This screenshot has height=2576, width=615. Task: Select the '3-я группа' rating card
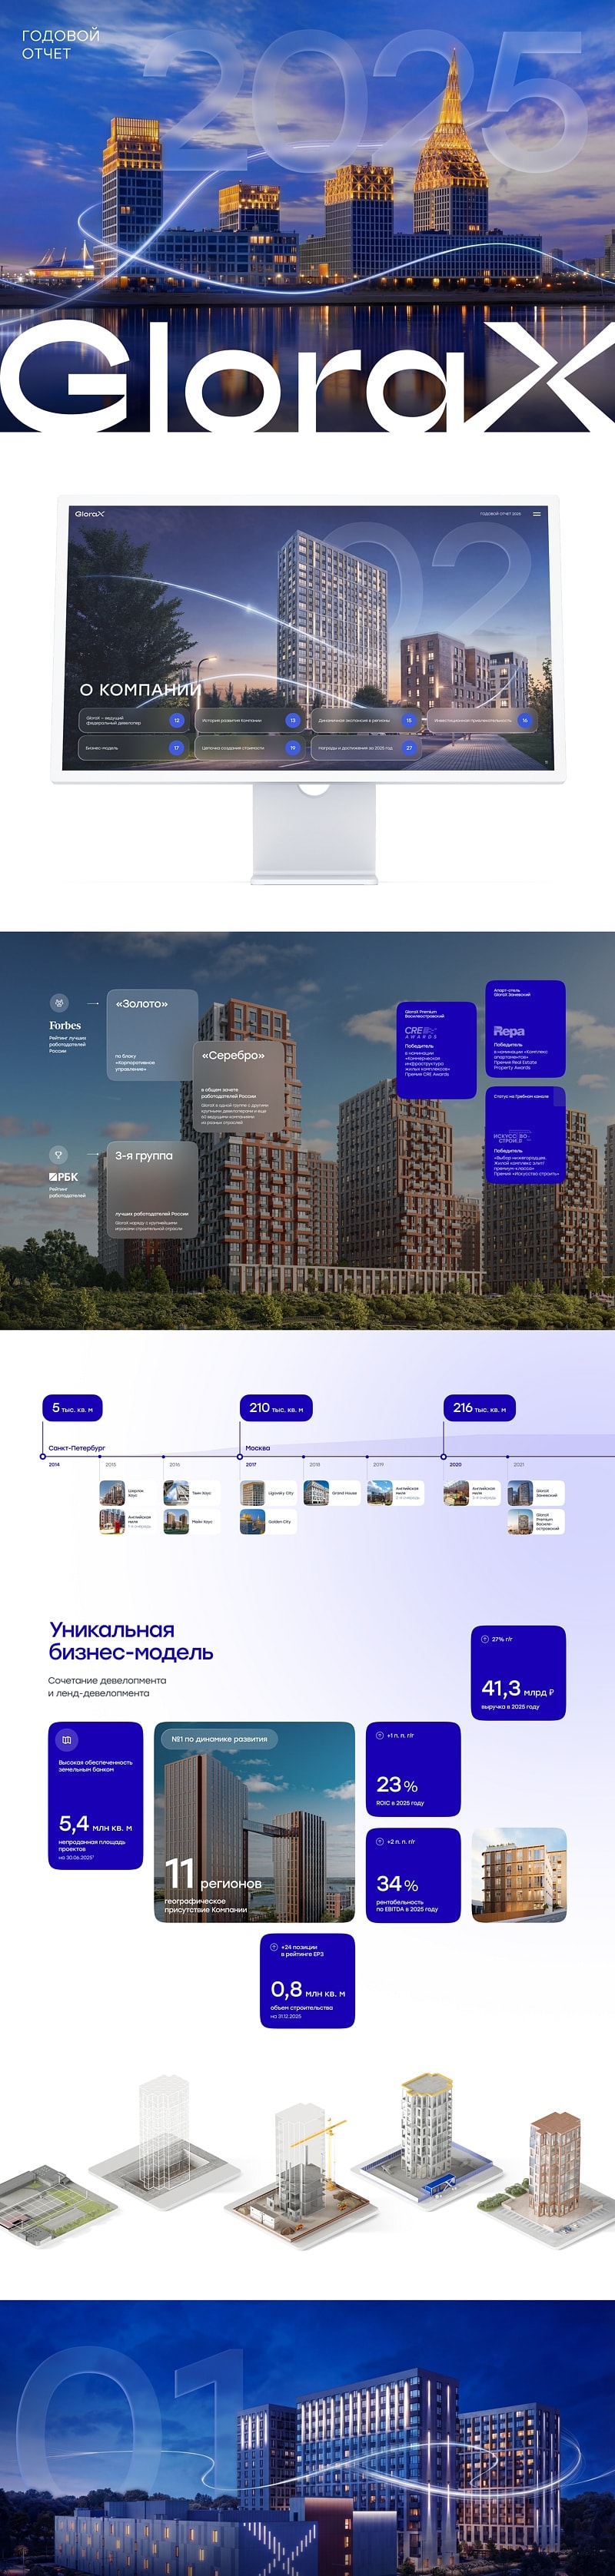click(x=152, y=1190)
